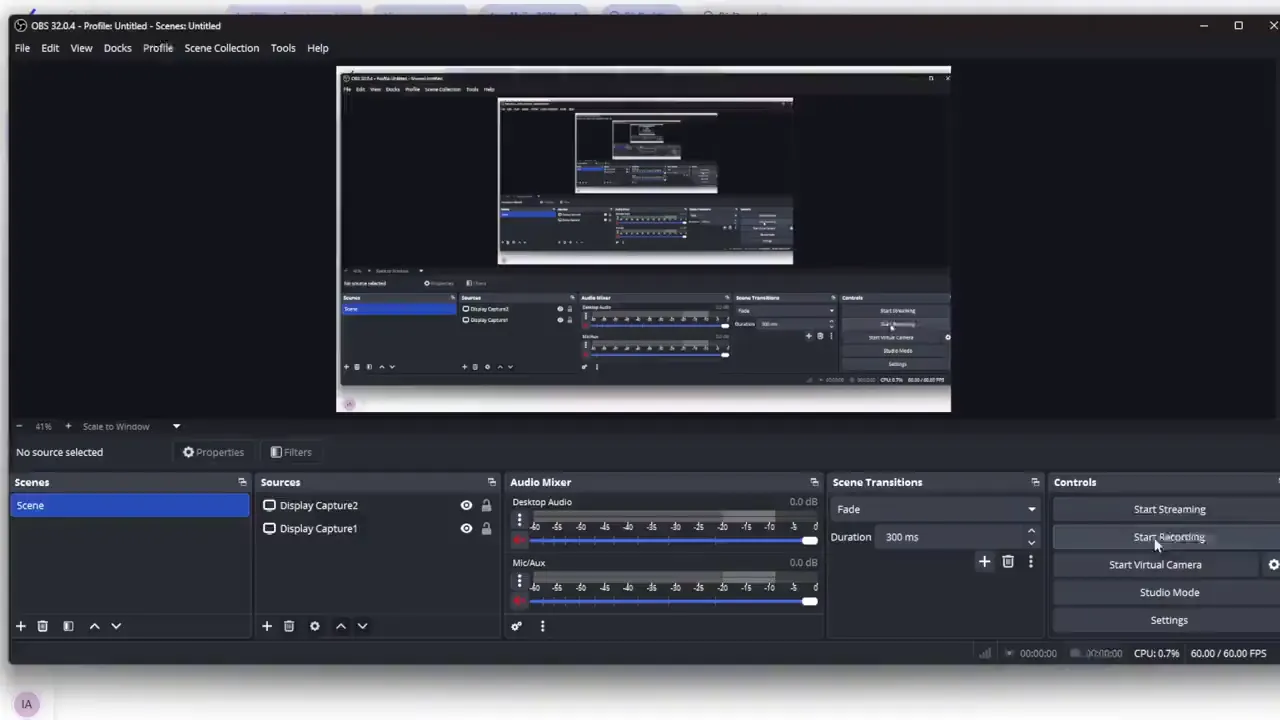Float the Sources dock
1280x720 pixels.
491,482
